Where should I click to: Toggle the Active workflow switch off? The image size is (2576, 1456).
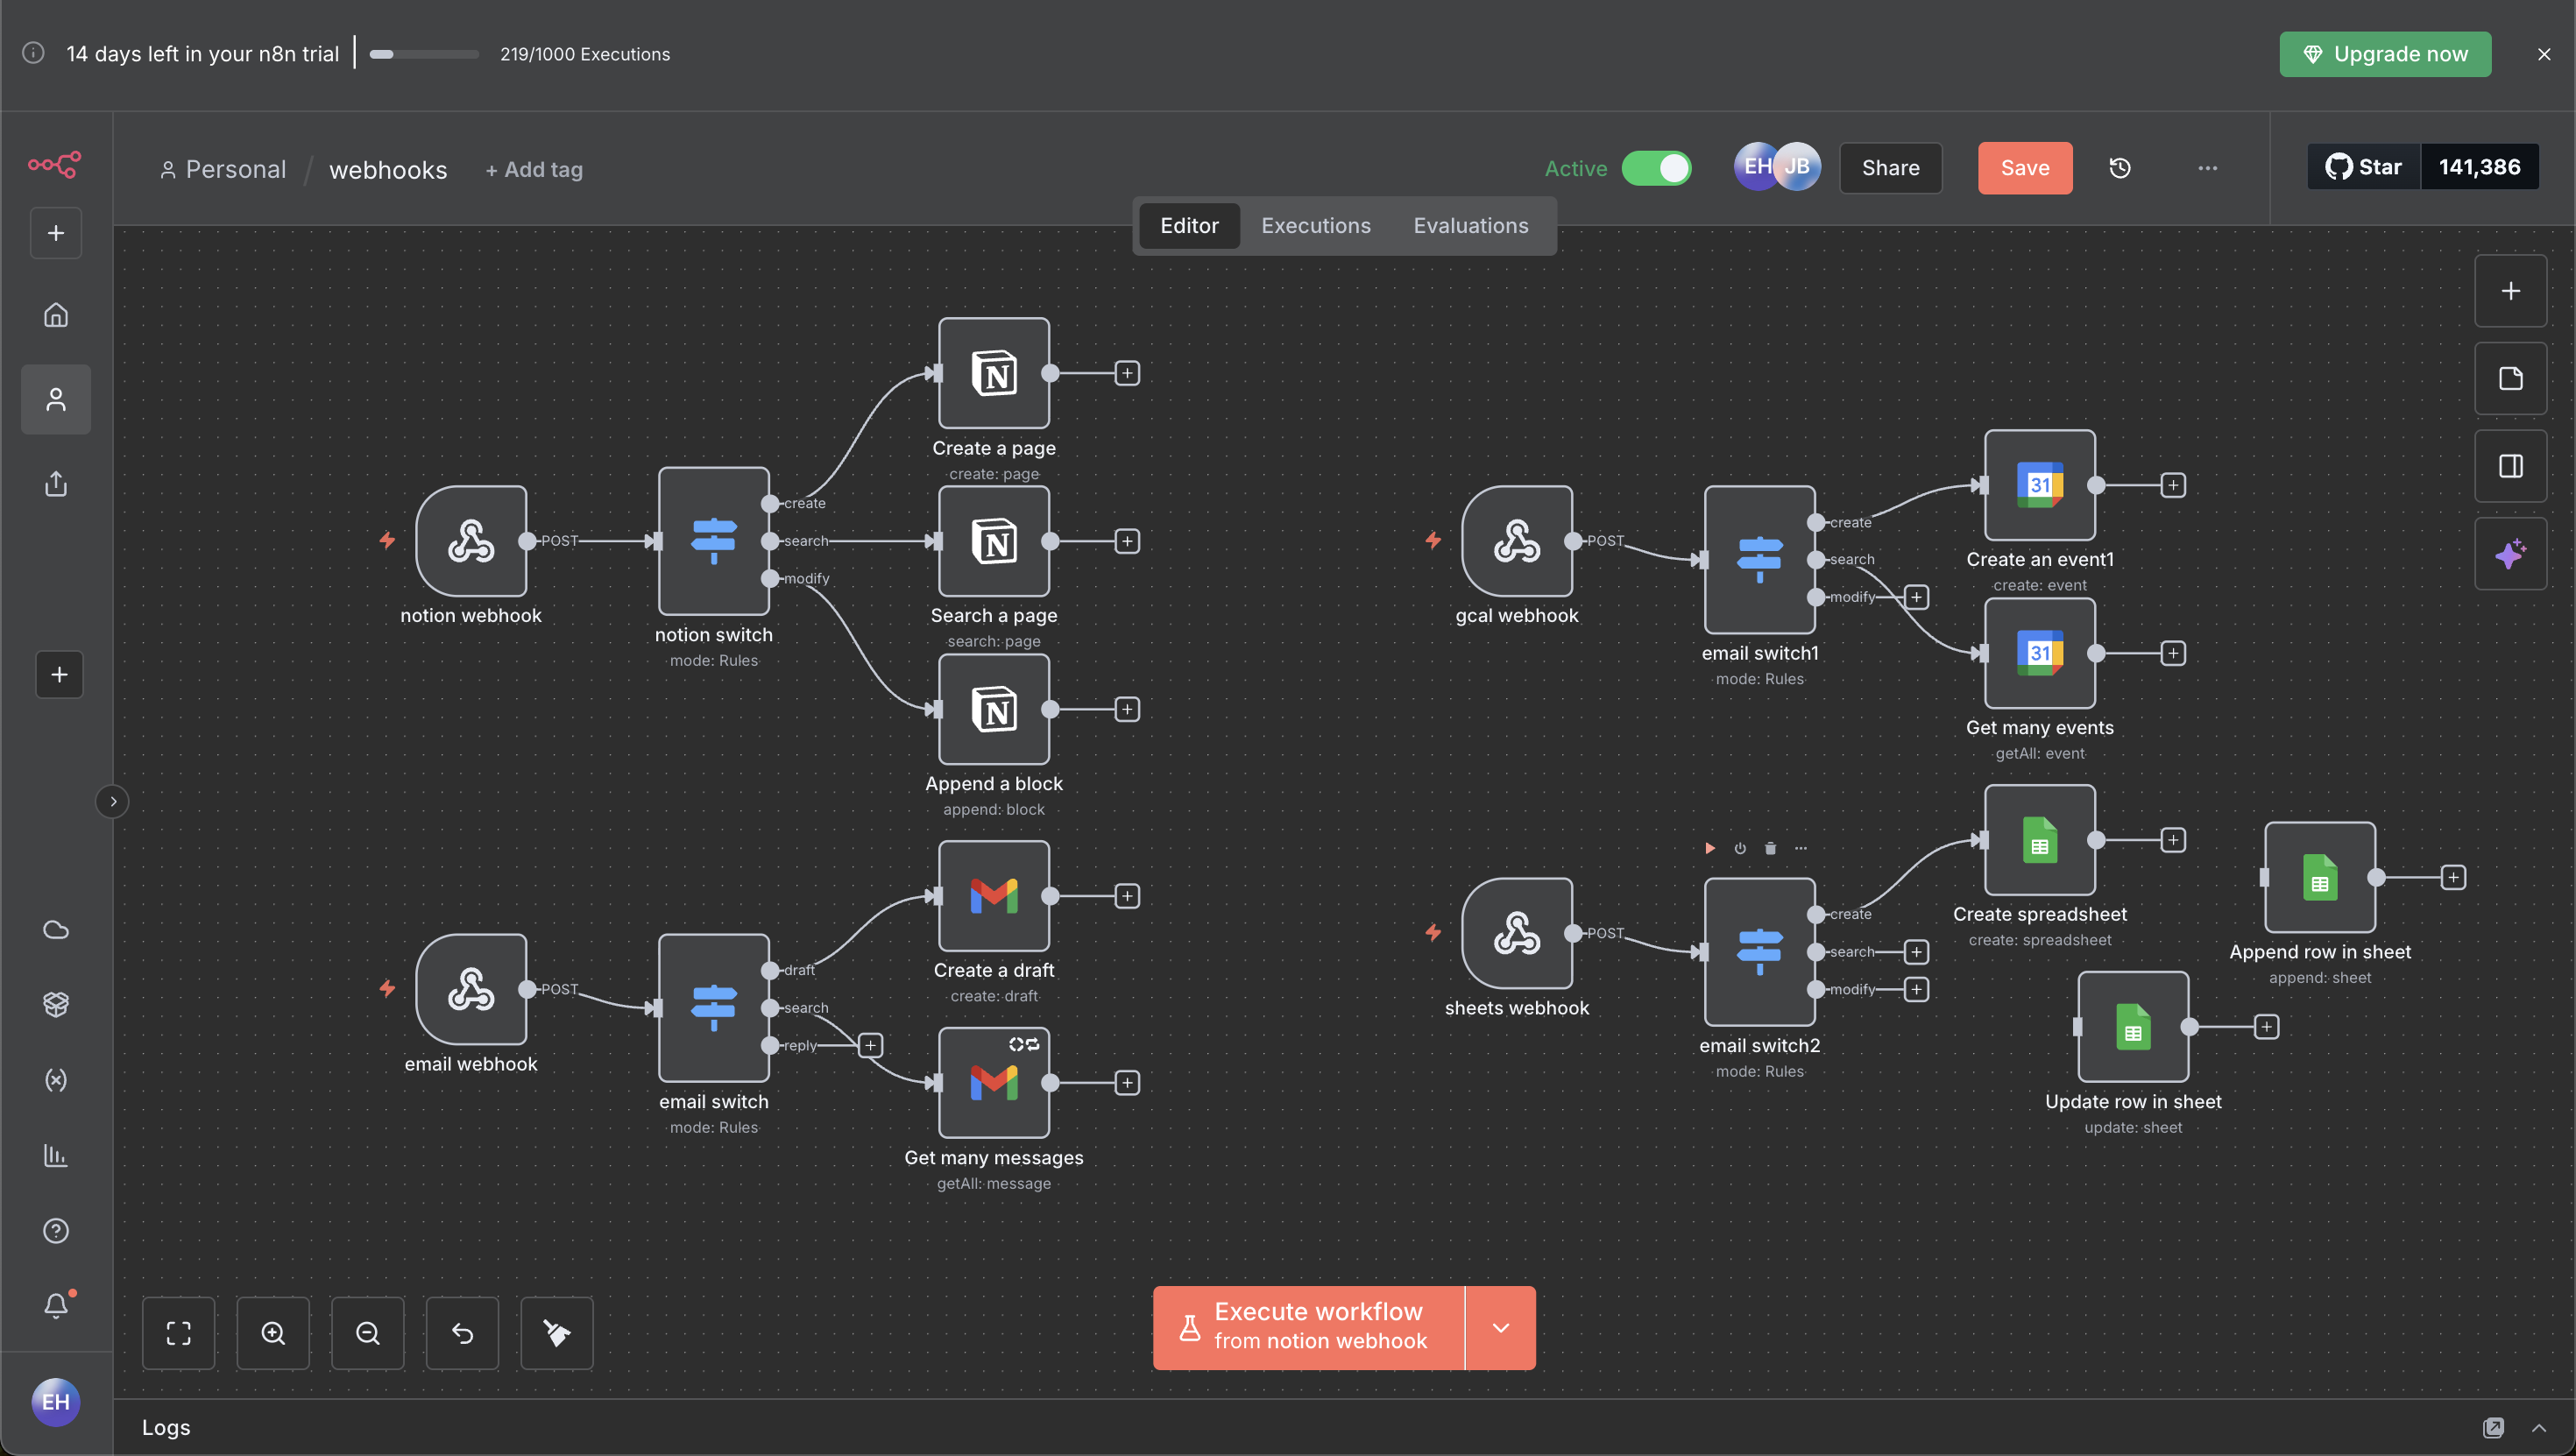tap(1656, 168)
